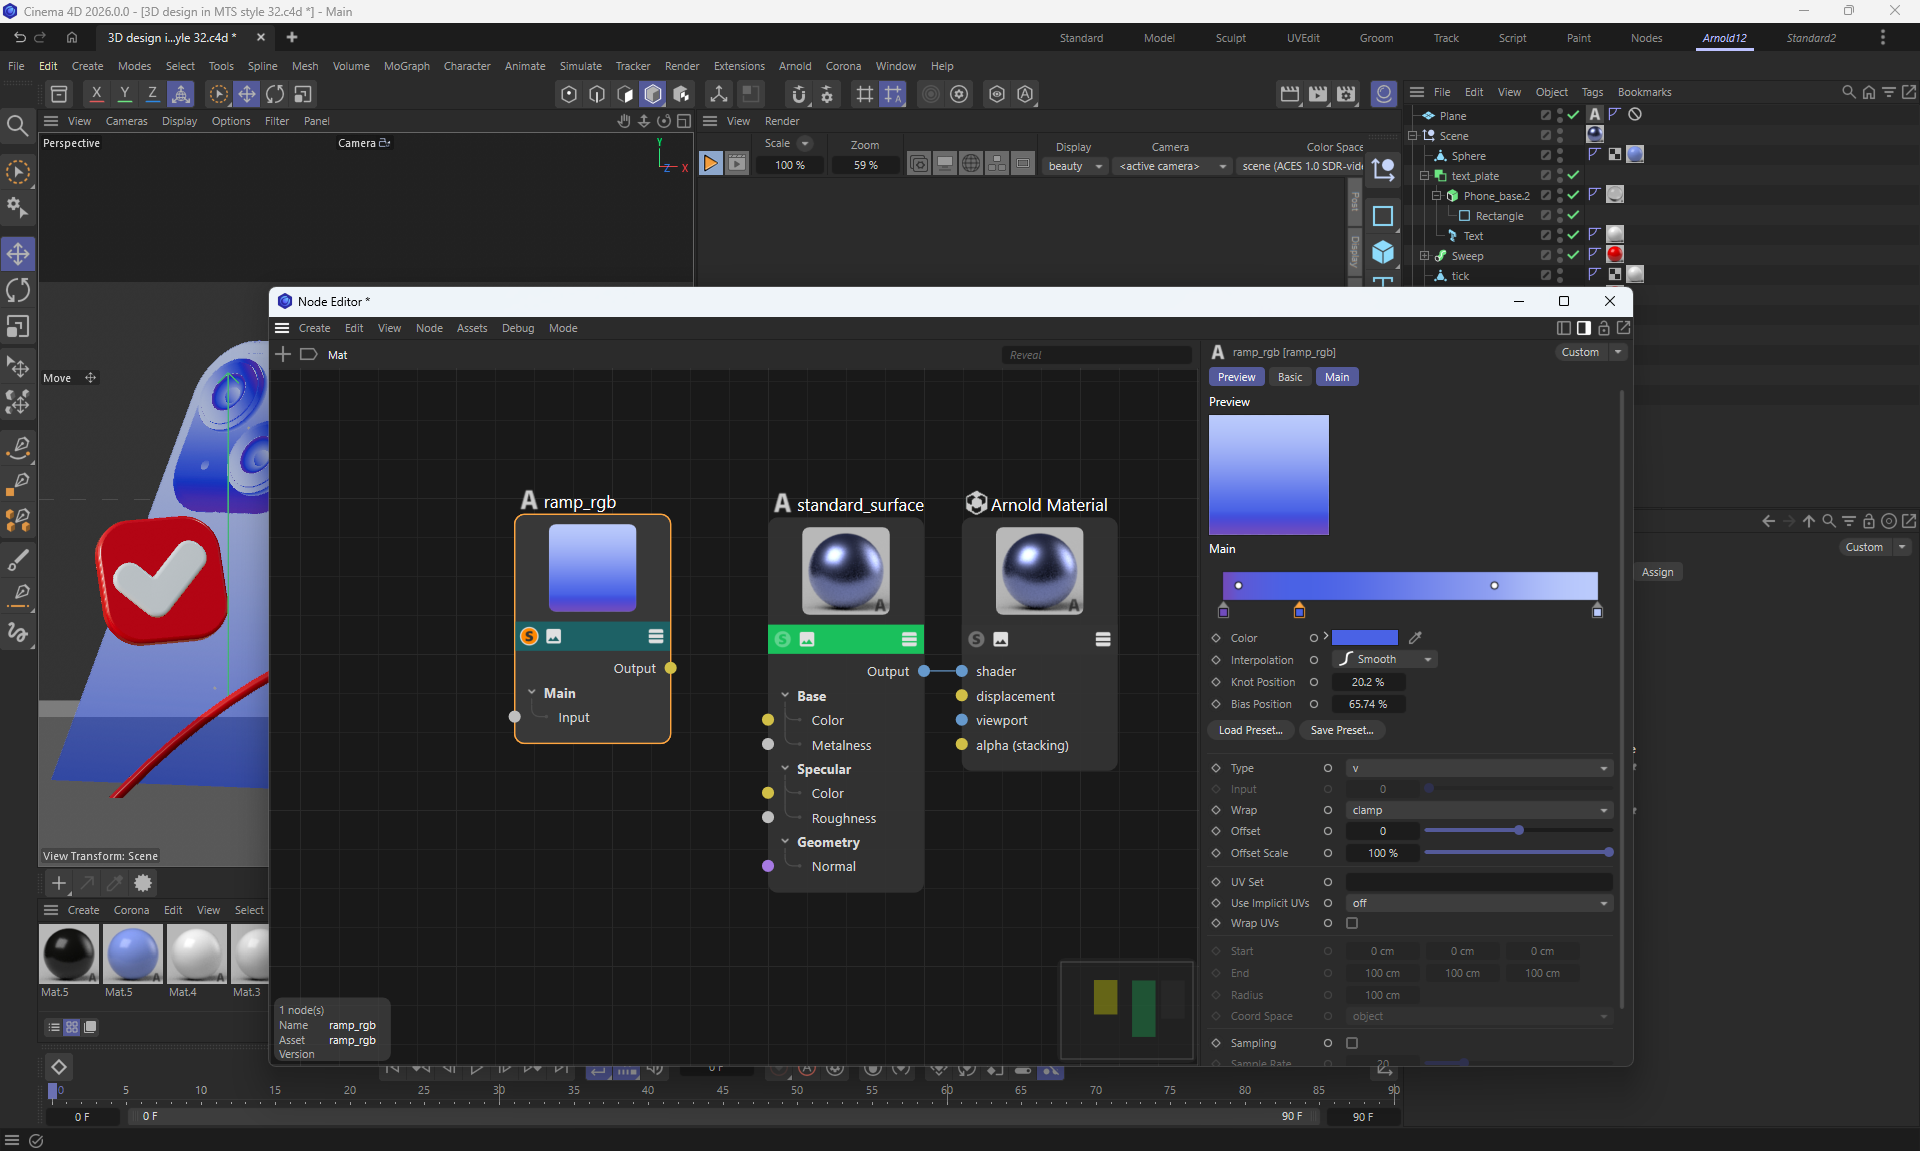
Task: Open the Interpolation Smooth dropdown
Action: tap(1386, 659)
